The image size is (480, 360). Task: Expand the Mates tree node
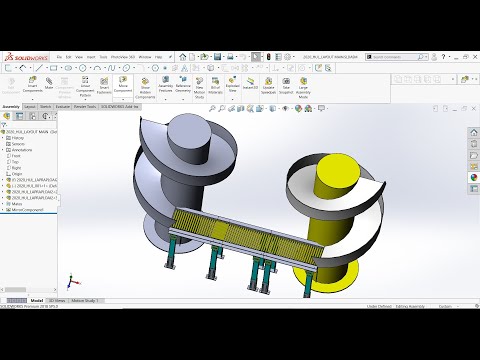3,204
